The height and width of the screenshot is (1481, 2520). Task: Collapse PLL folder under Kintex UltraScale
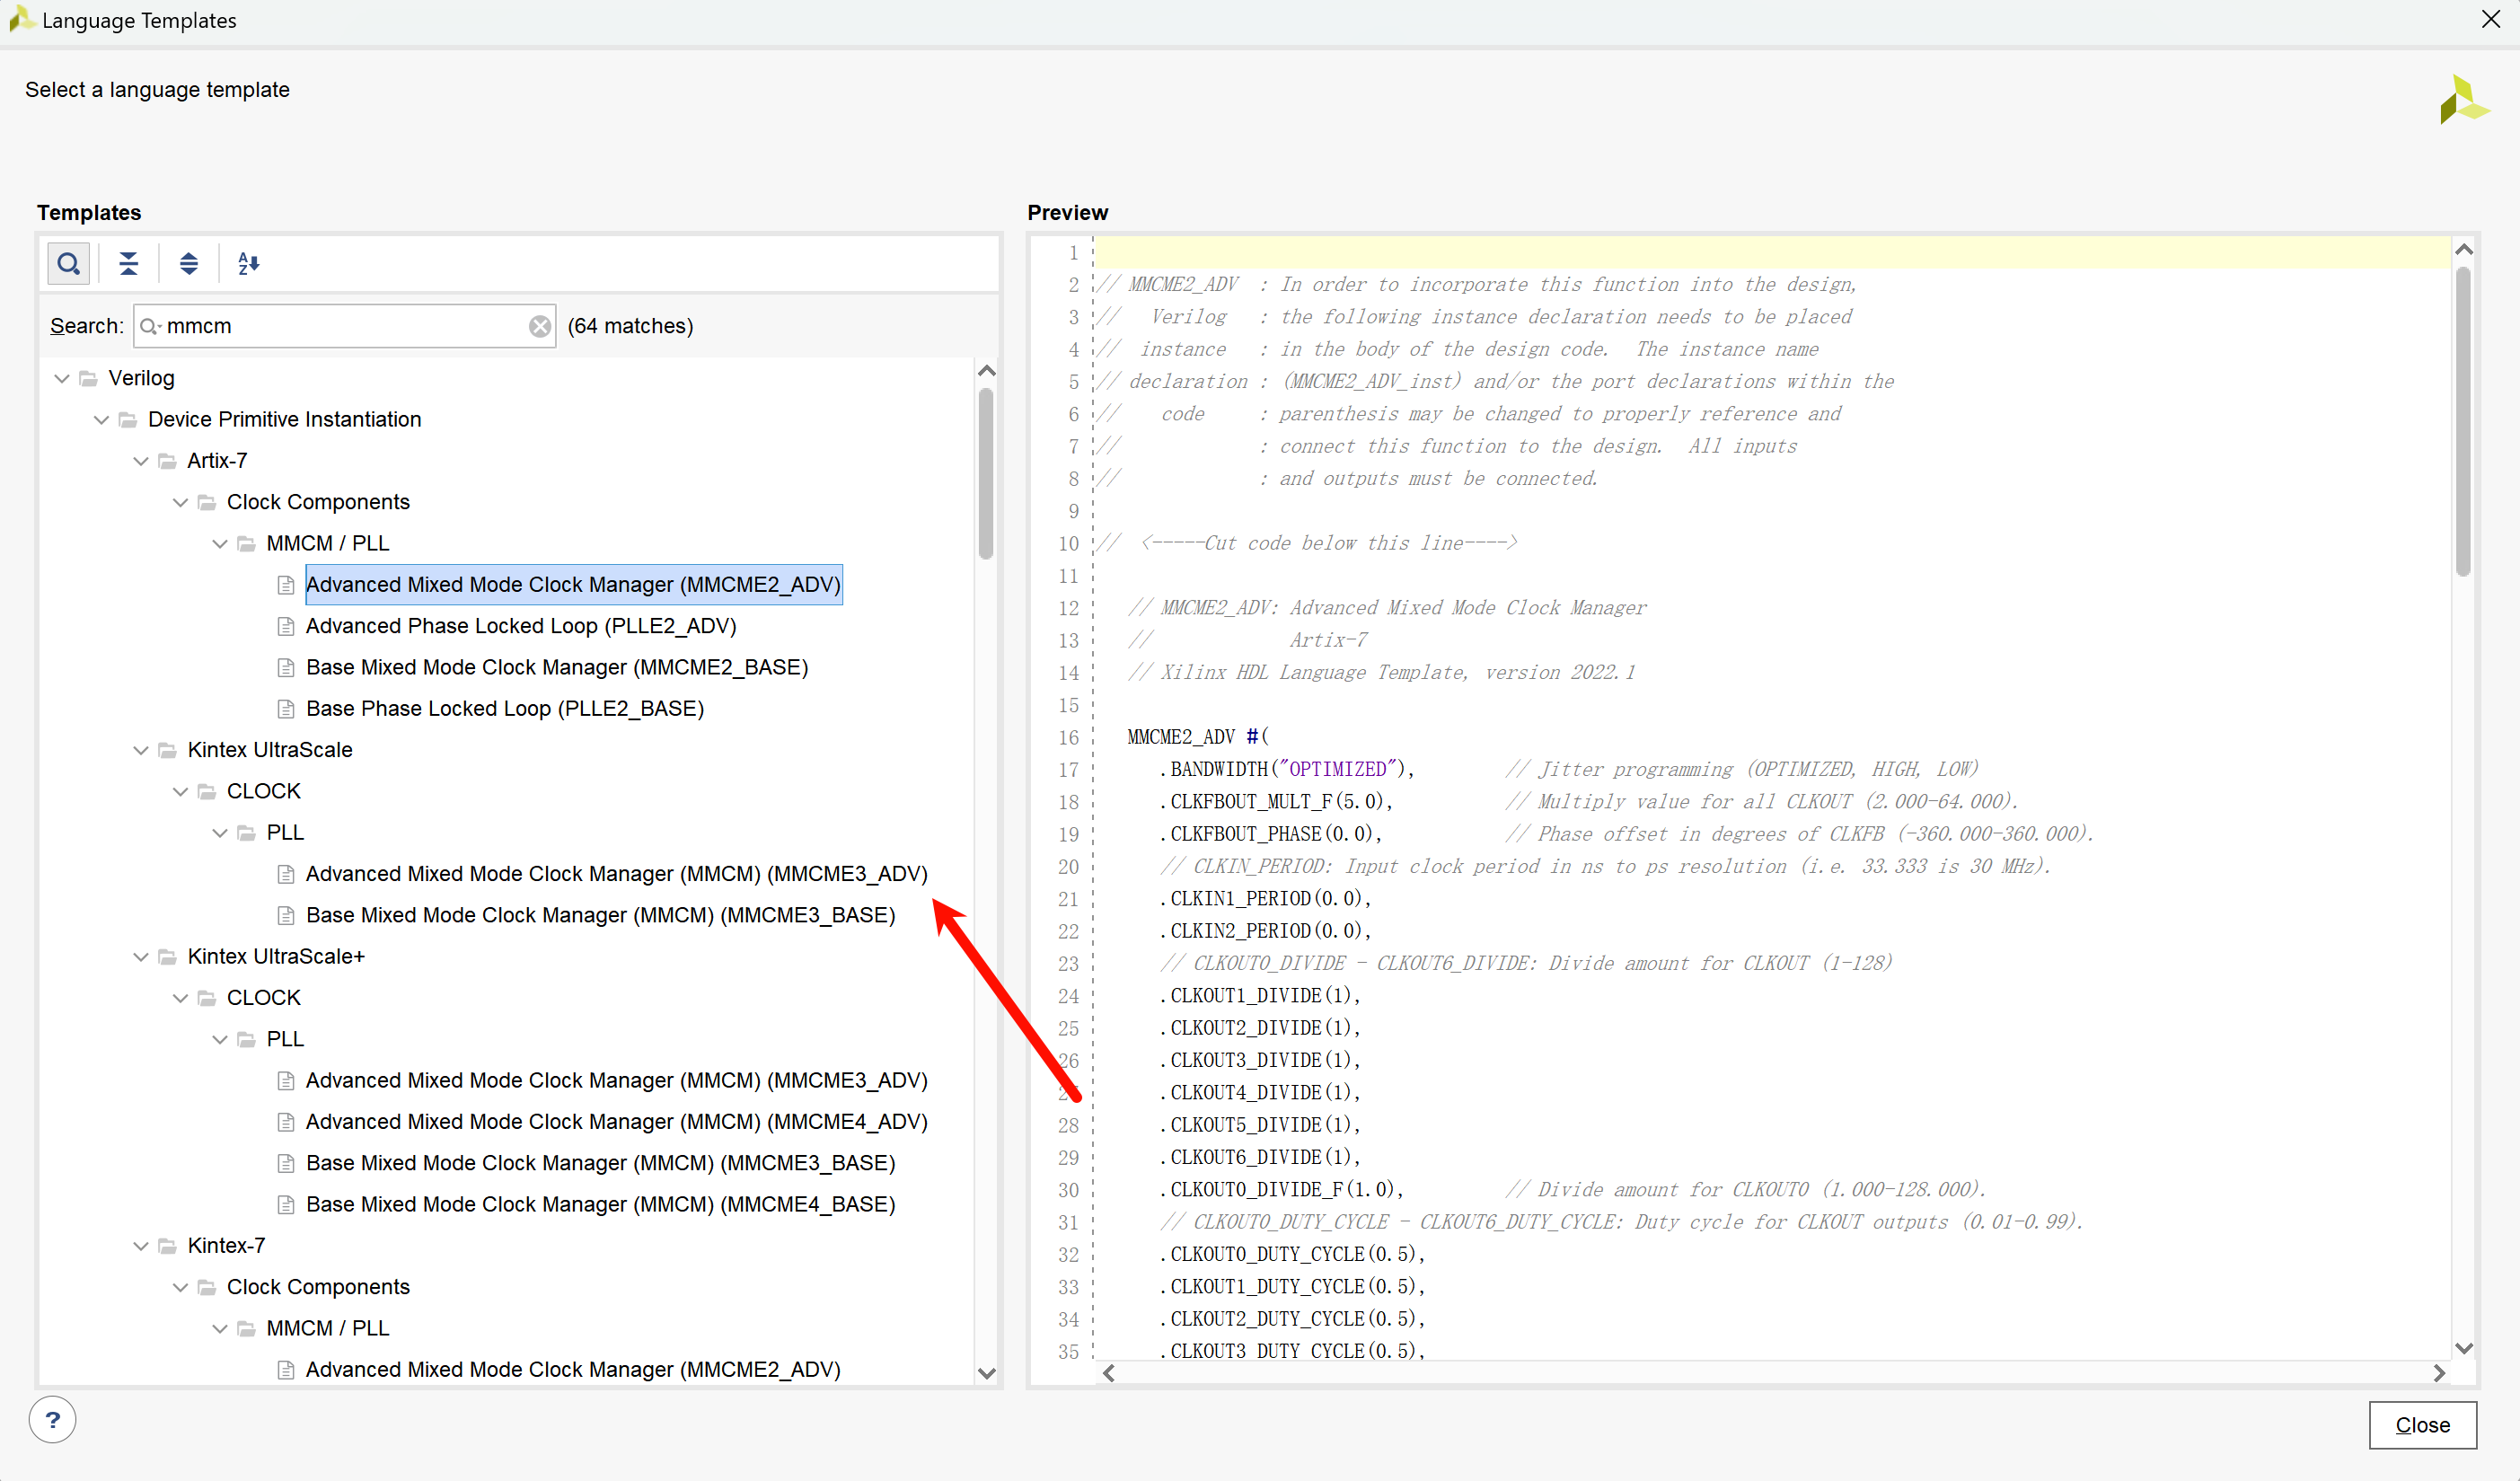click(220, 833)
